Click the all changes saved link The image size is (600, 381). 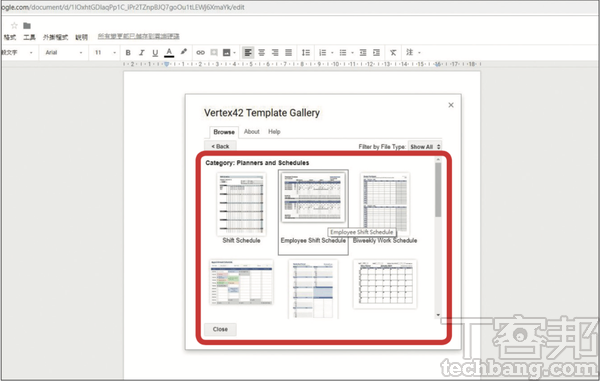139,36
